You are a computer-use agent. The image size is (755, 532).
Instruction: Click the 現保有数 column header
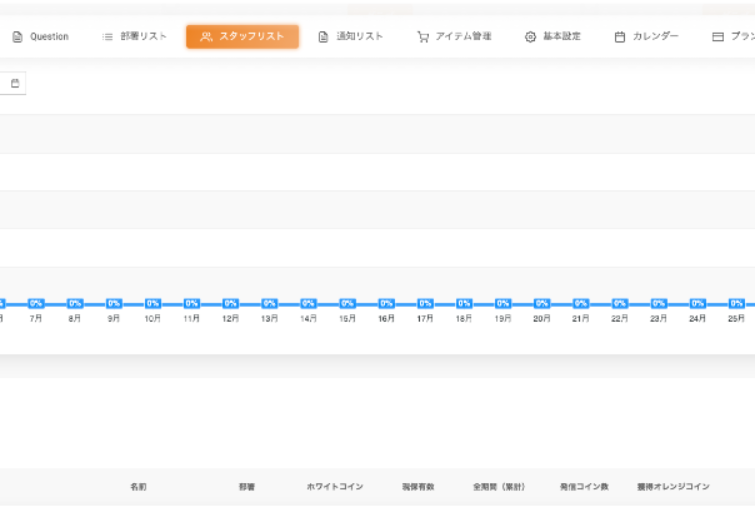point(418,487)
